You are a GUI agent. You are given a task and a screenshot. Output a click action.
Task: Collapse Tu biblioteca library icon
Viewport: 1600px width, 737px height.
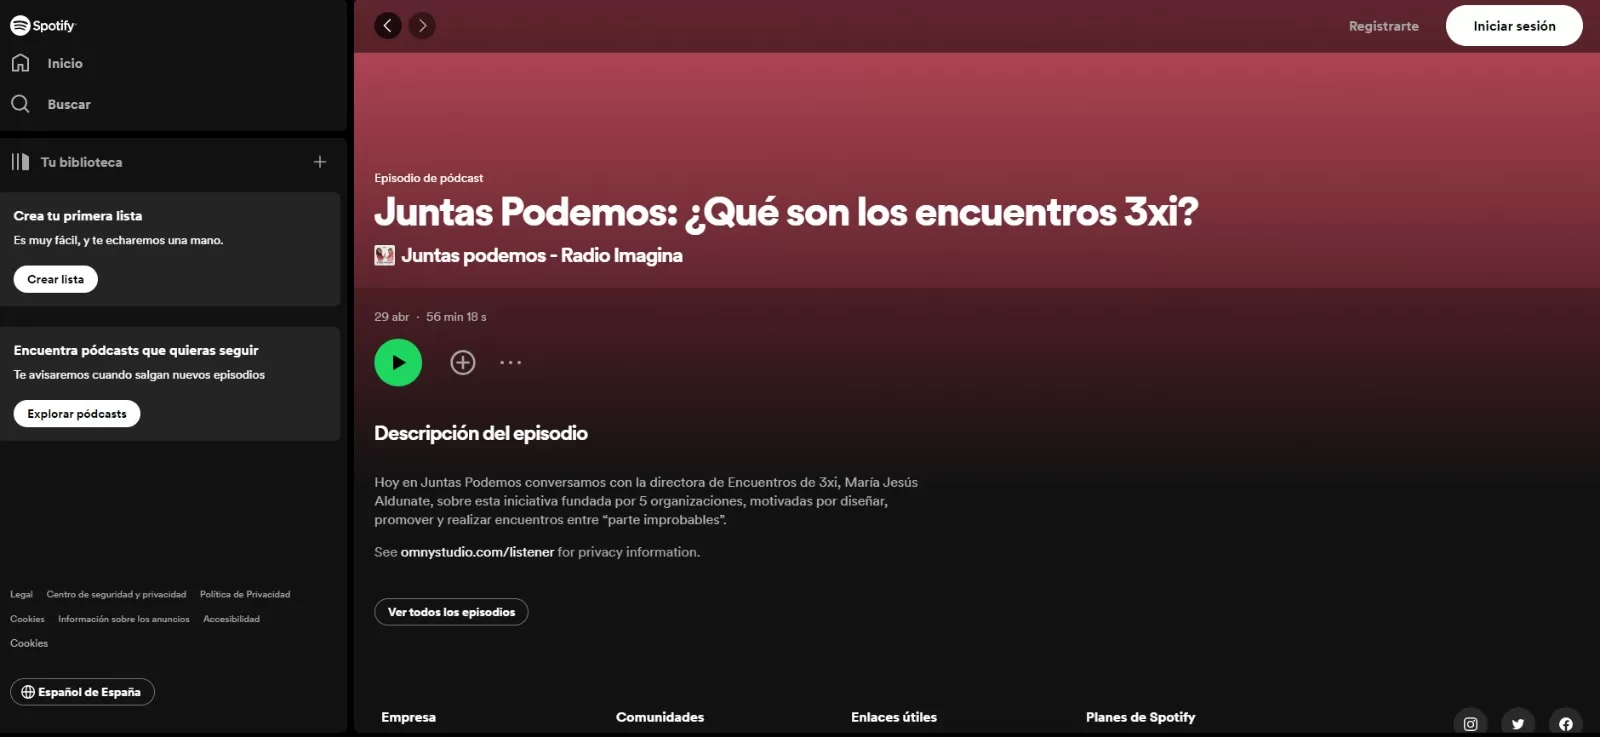pyautogui.click(x=20, y=161)
